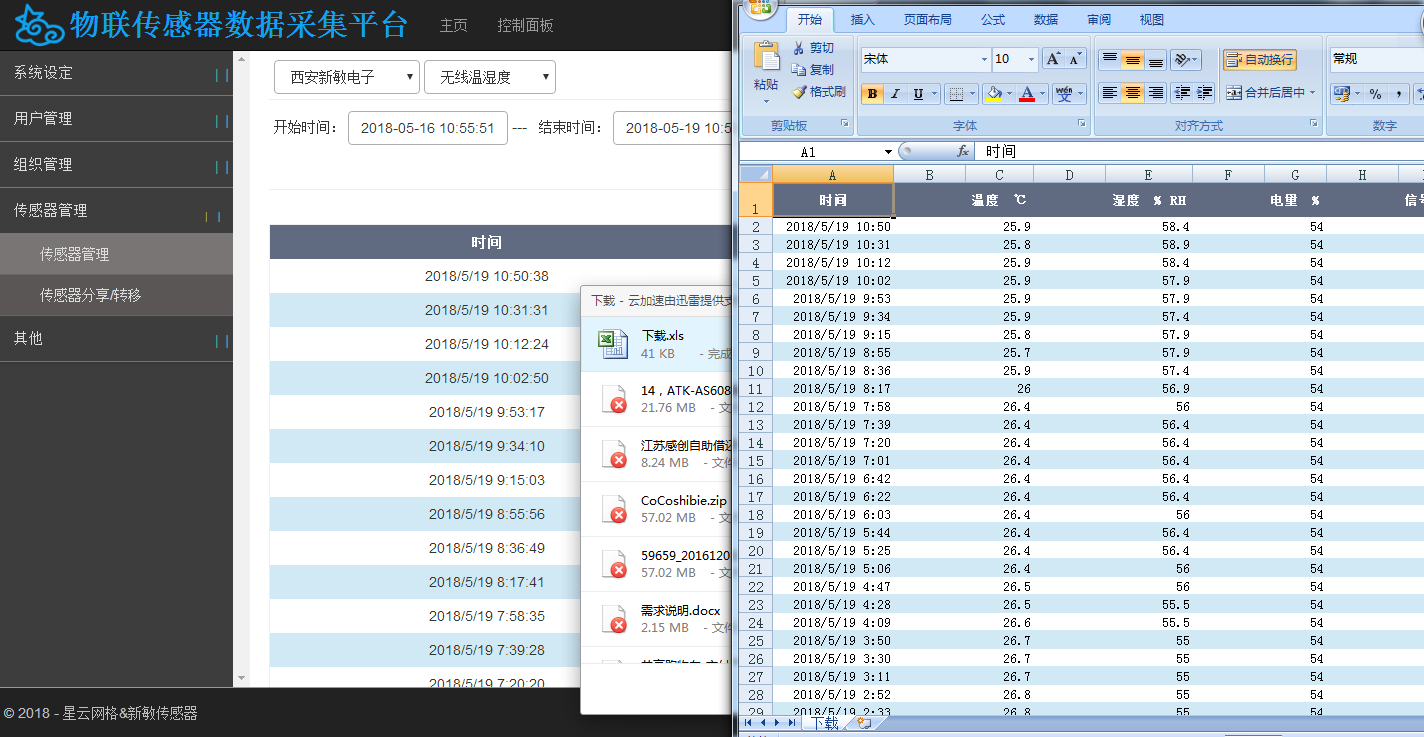Viewport: 1424px width, 737px height.
Task: Click the Italic formatting icon
Action: point(895,94)
